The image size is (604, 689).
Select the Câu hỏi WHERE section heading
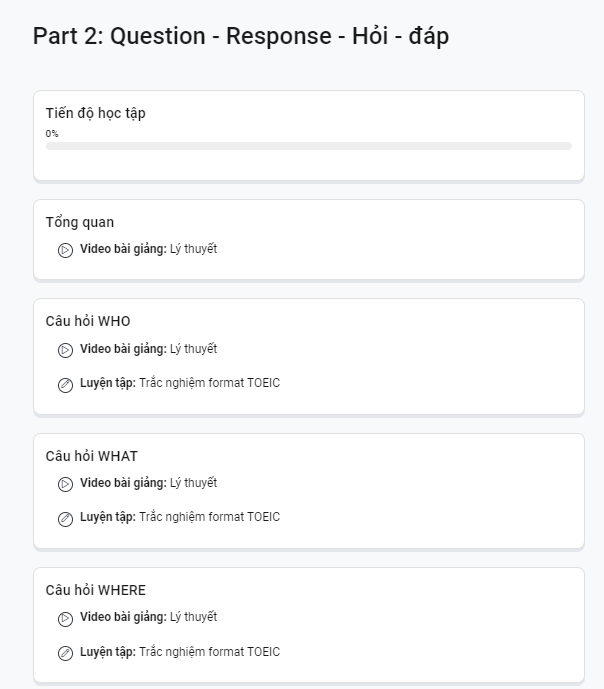click(95, 590)
